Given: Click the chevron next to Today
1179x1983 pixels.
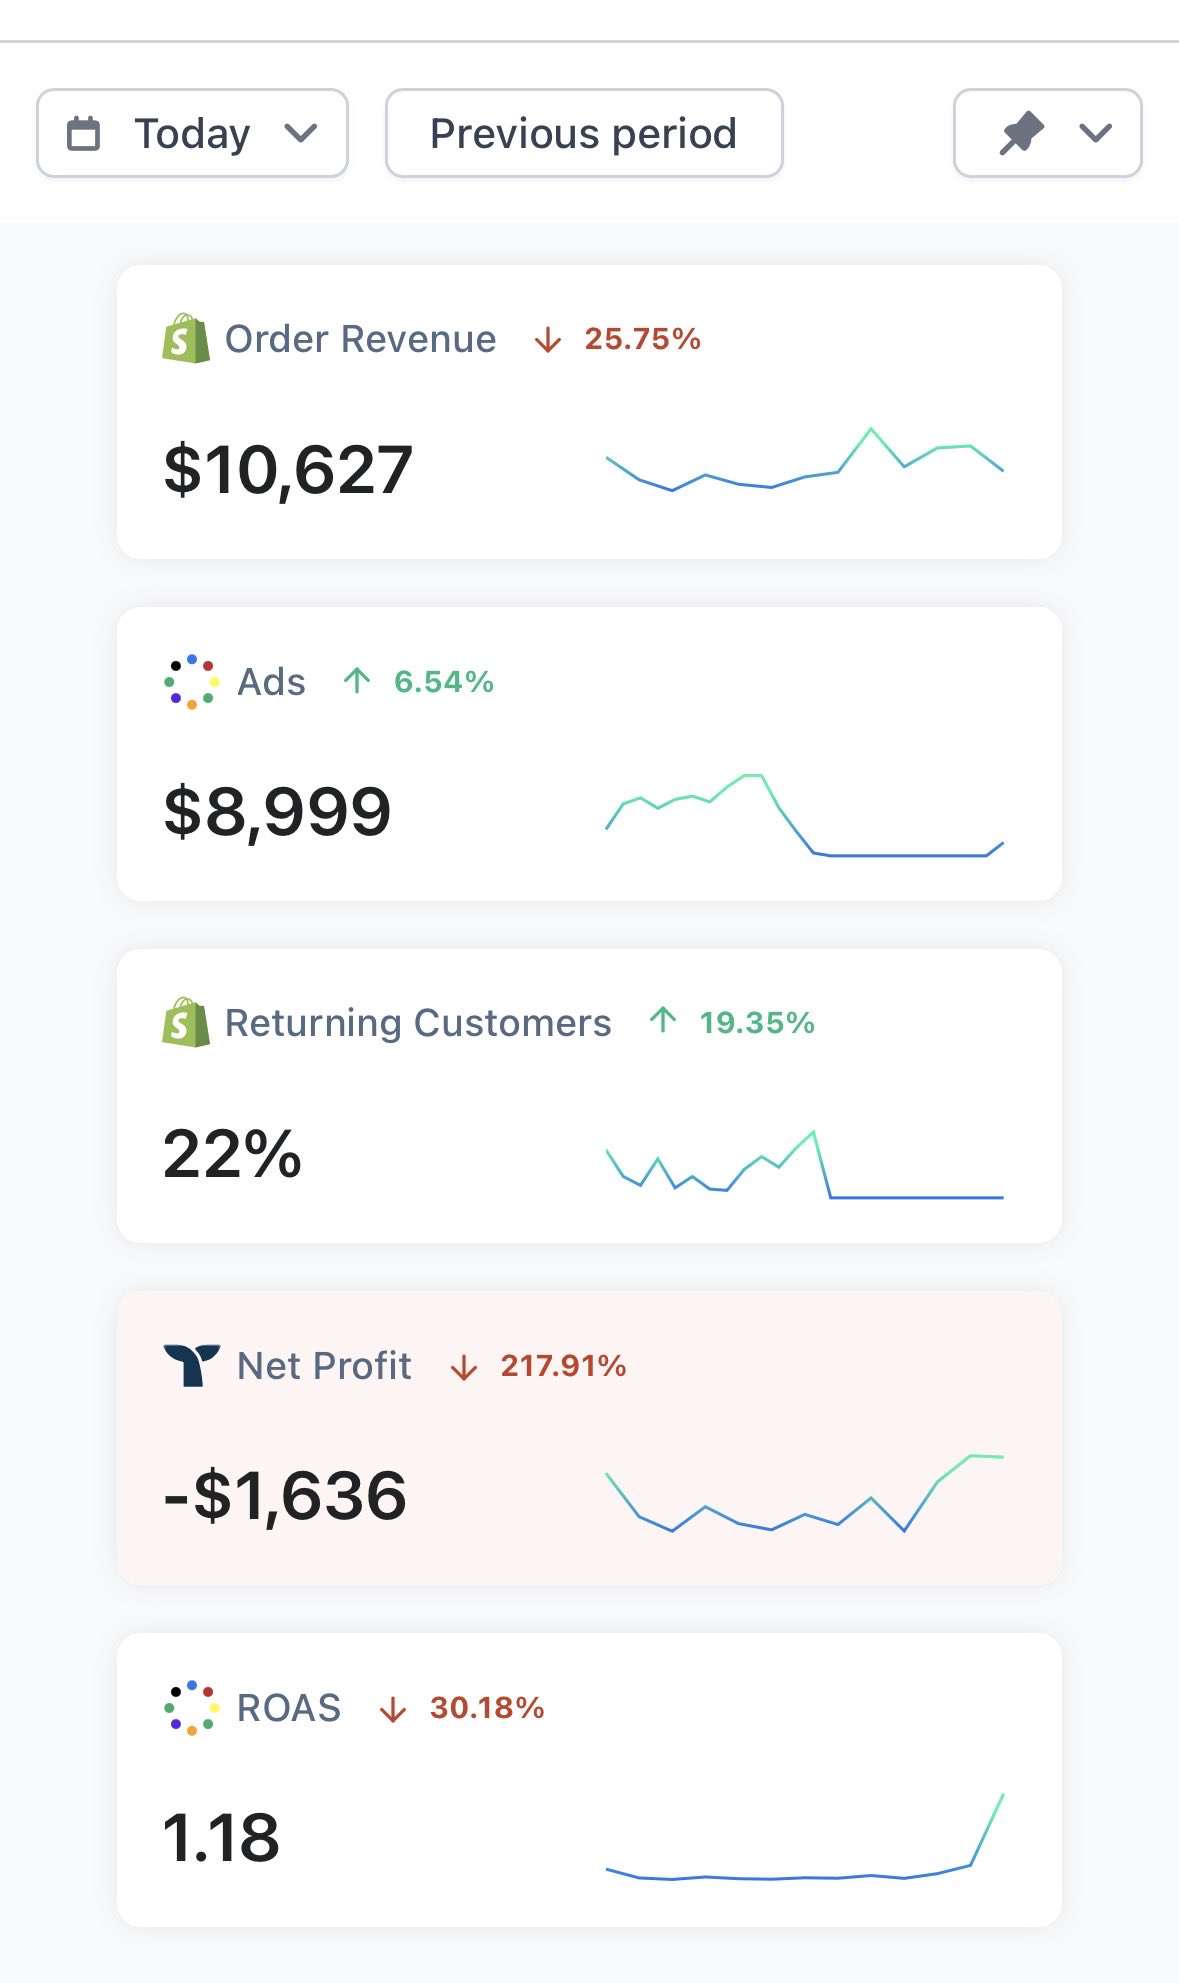Looking at the screenshot, I should point(300,133).
